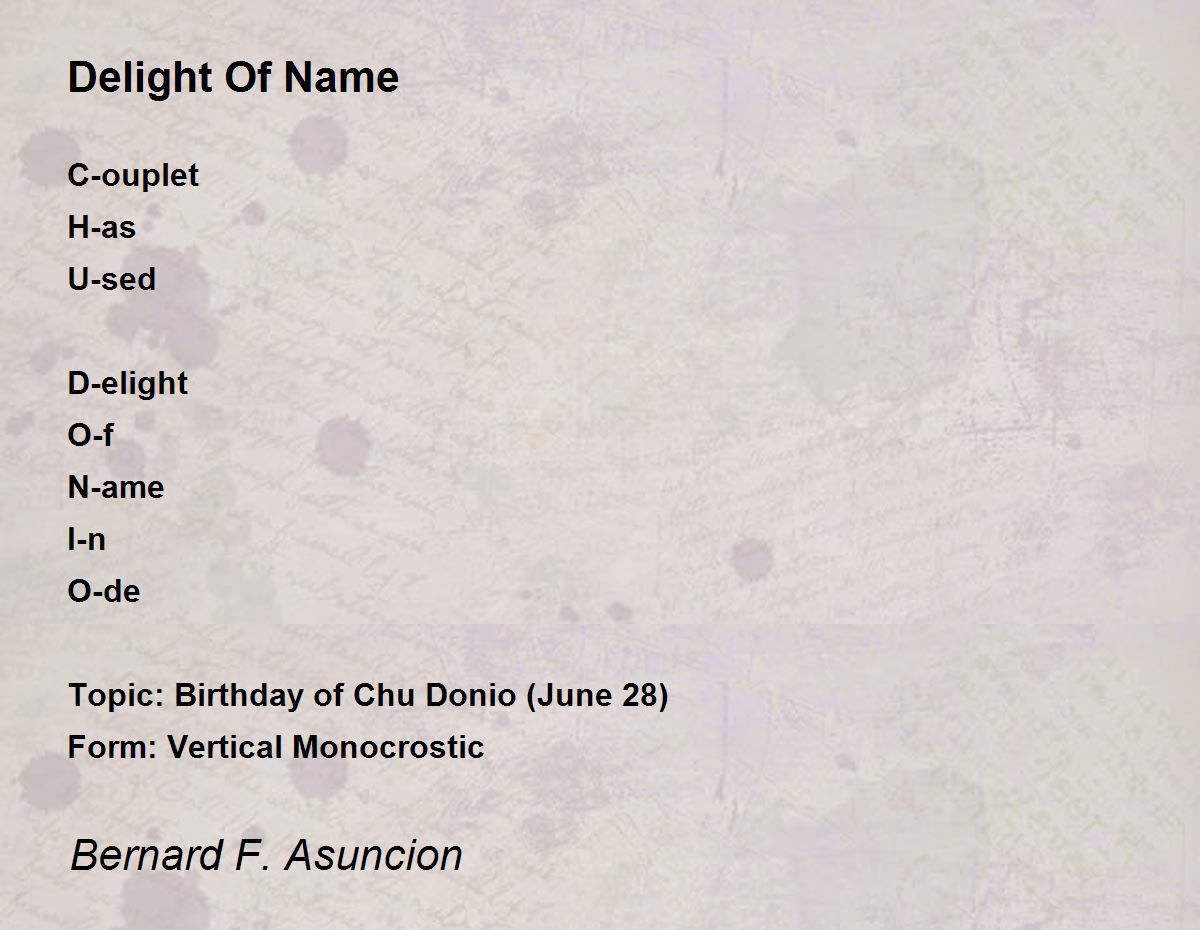This screenshot has width=1200, height=930.
Task: Select the C-ouplet line
Action: [x=133, y=176]
